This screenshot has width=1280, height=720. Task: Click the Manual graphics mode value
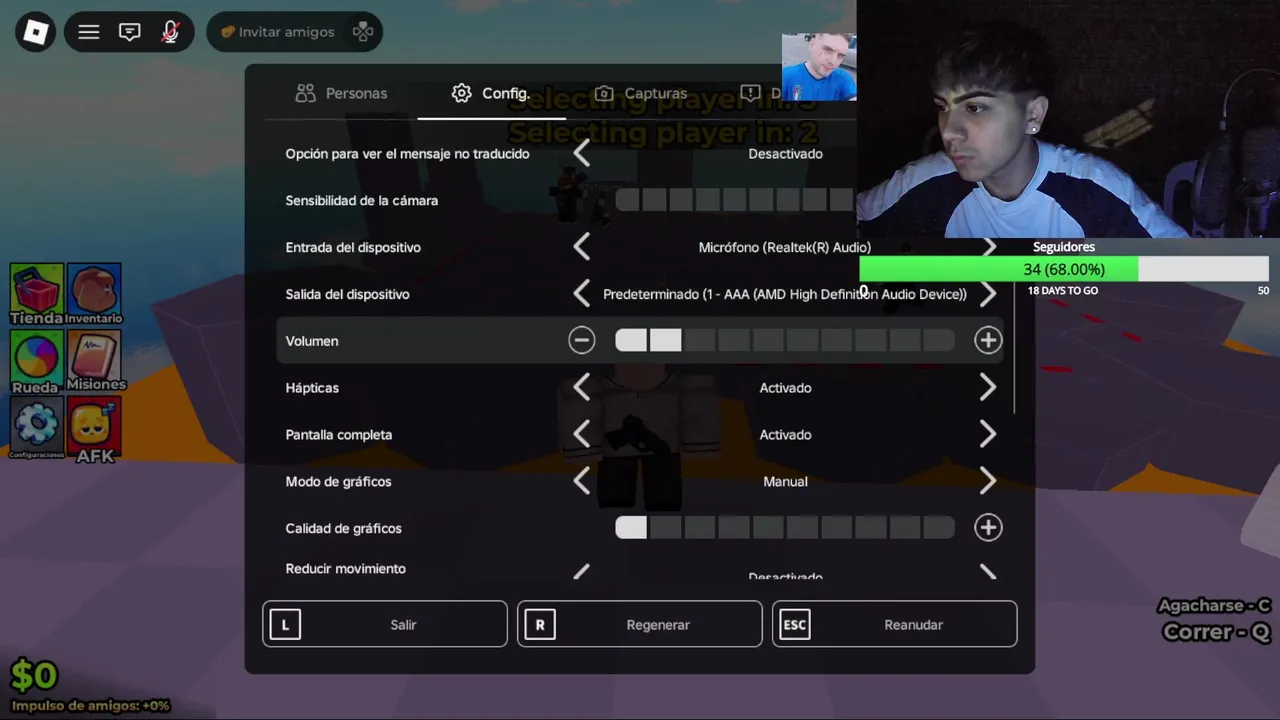pyautogui.click(x=785, y=481)
